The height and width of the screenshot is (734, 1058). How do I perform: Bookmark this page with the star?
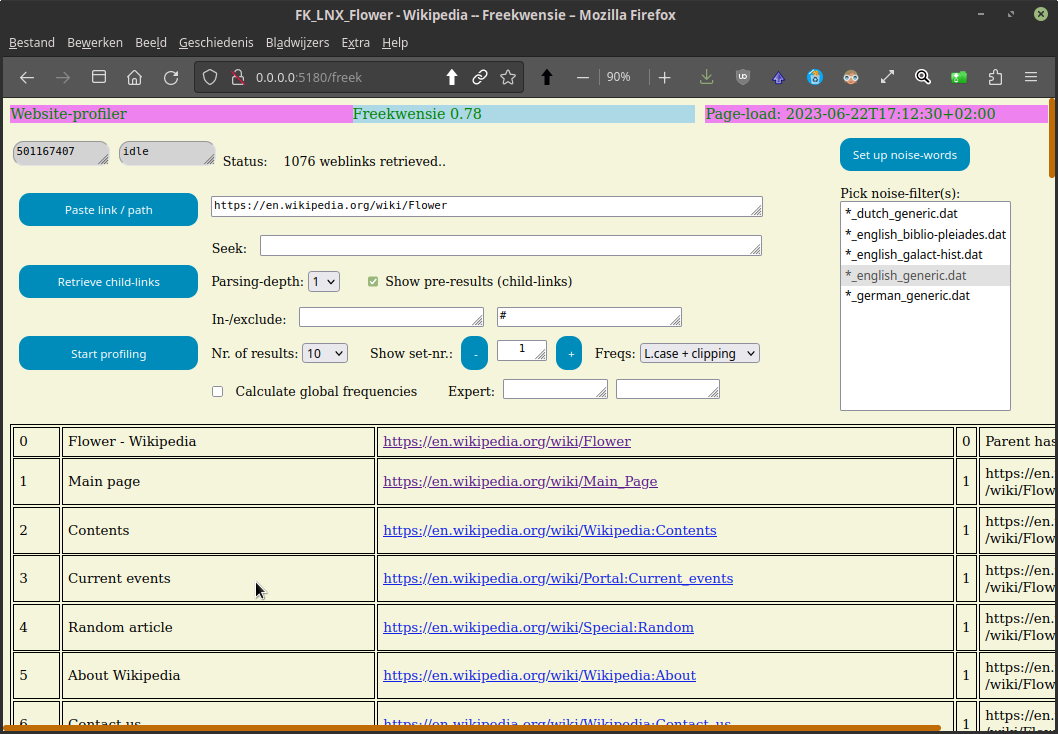508,78
